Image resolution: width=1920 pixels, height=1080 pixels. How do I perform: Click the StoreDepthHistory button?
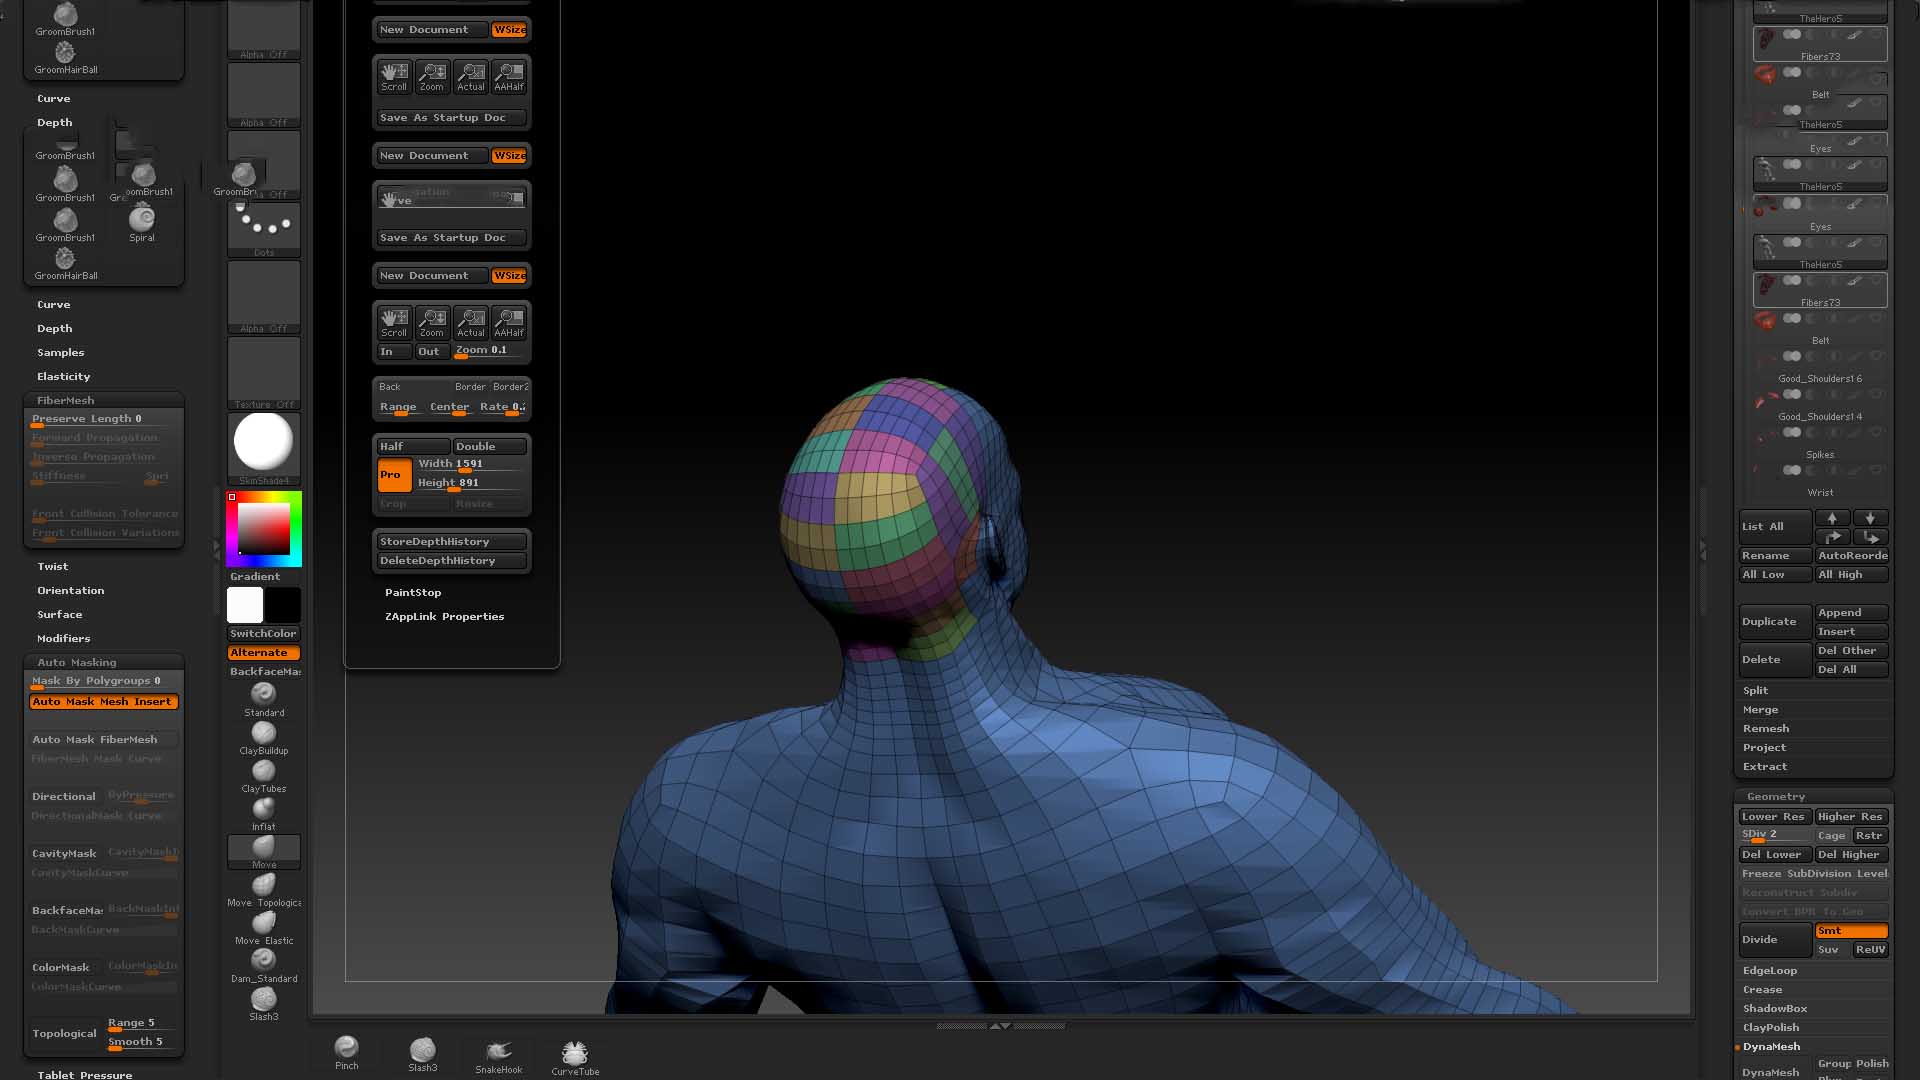(x=451, y=542)
